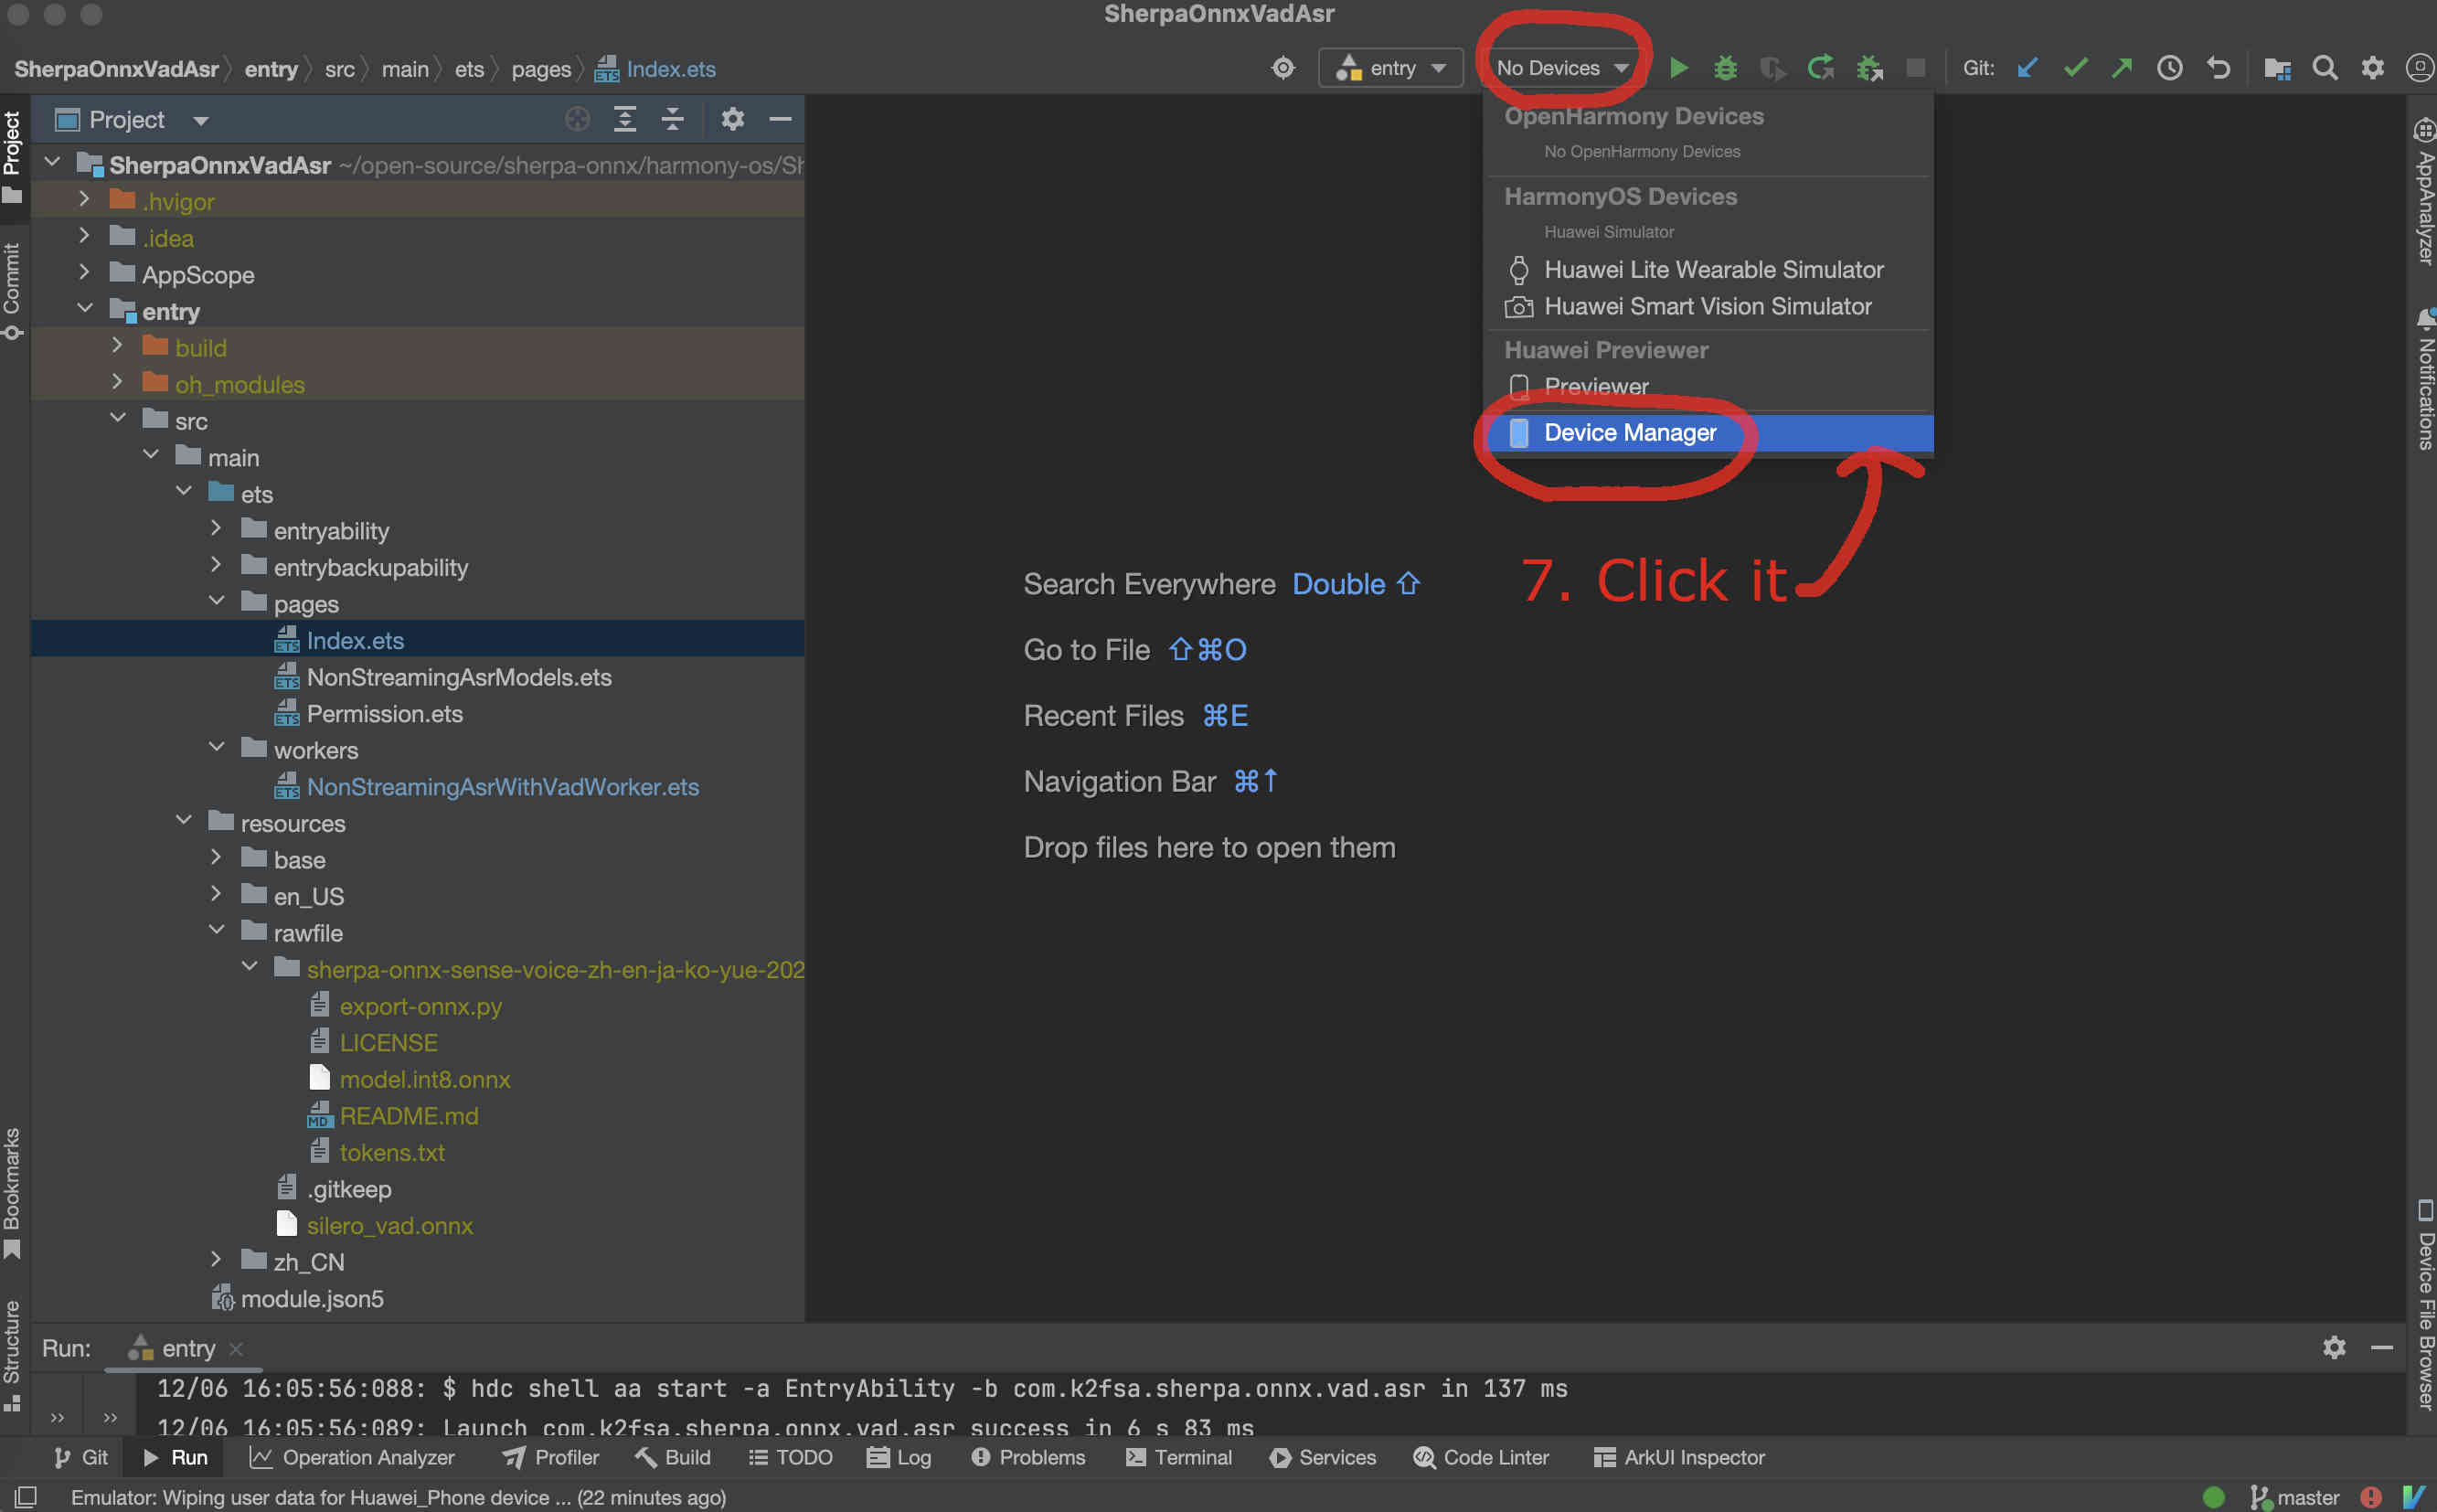The image size is (2437, 1512).
Task: Expand the .idea folder
Action: point(85,237)
